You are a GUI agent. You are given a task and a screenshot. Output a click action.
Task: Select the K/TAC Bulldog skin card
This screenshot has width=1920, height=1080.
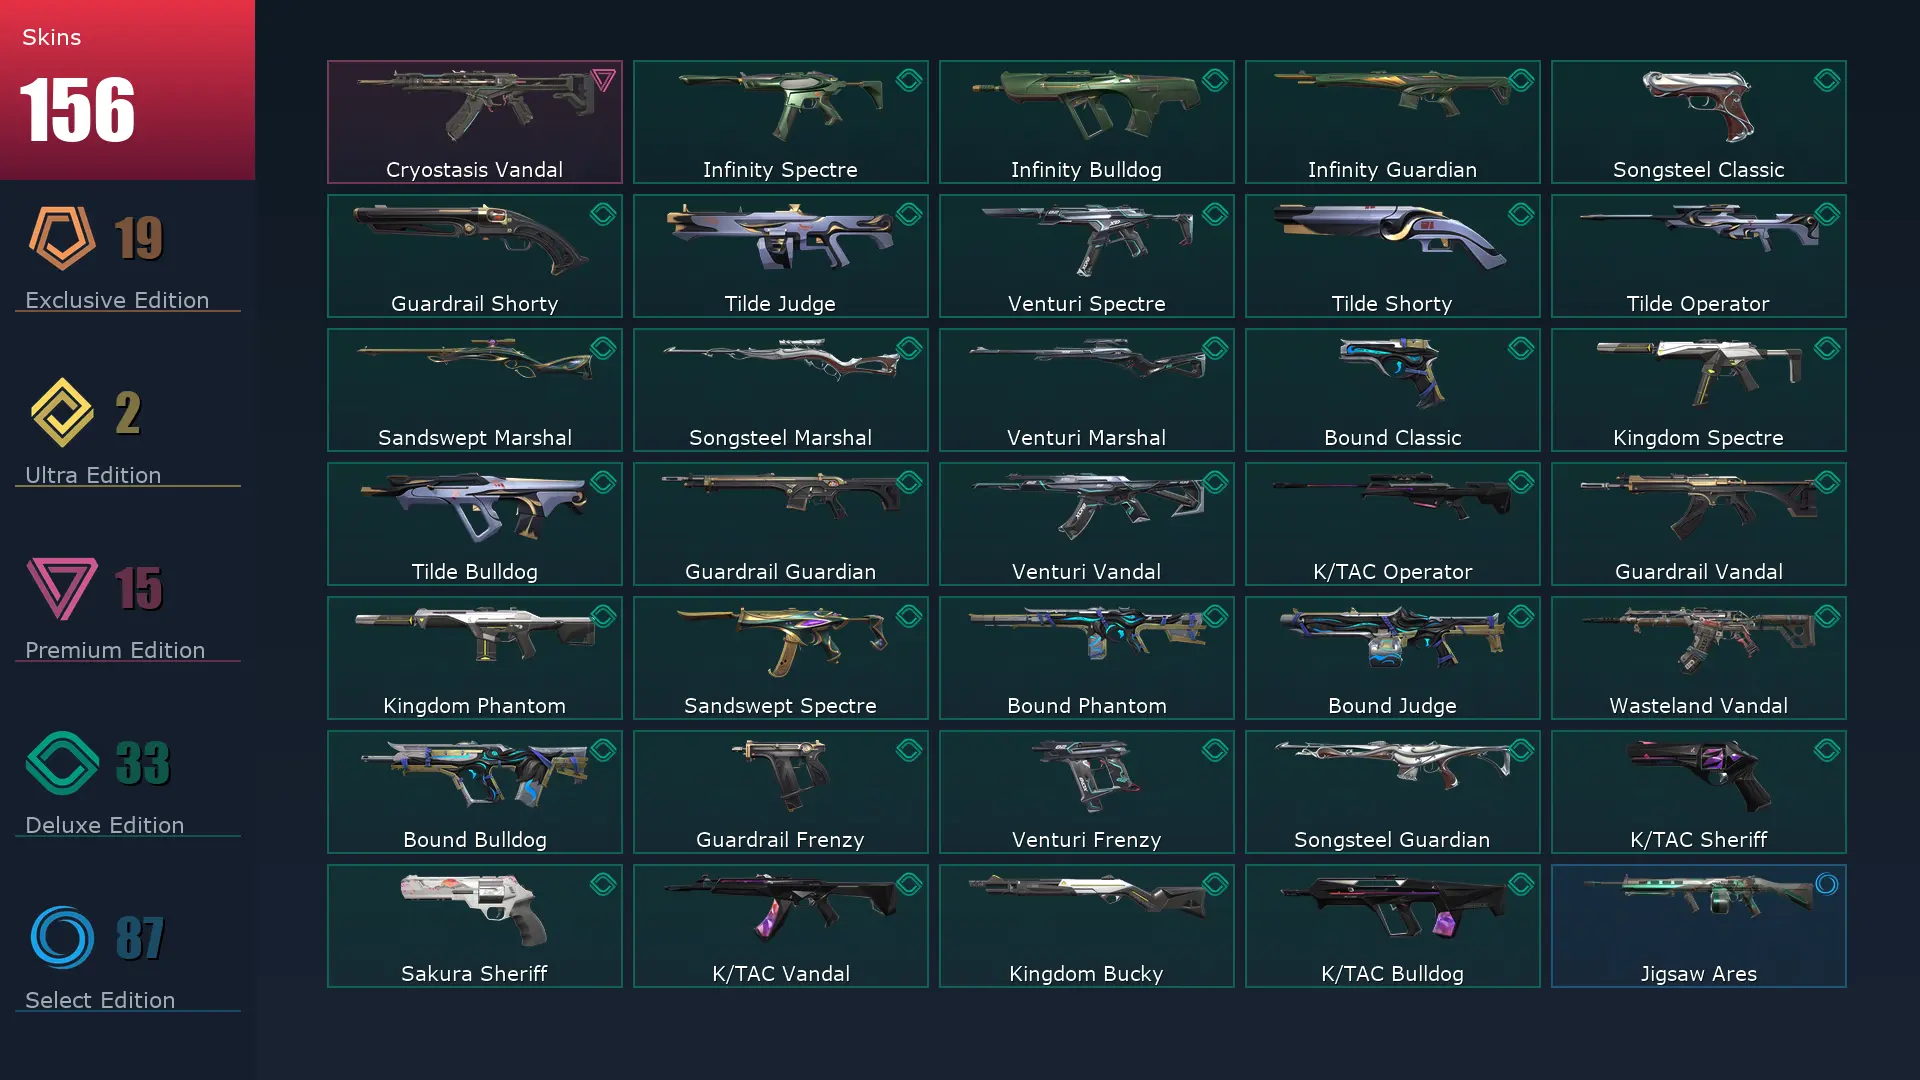[1392, 926]
